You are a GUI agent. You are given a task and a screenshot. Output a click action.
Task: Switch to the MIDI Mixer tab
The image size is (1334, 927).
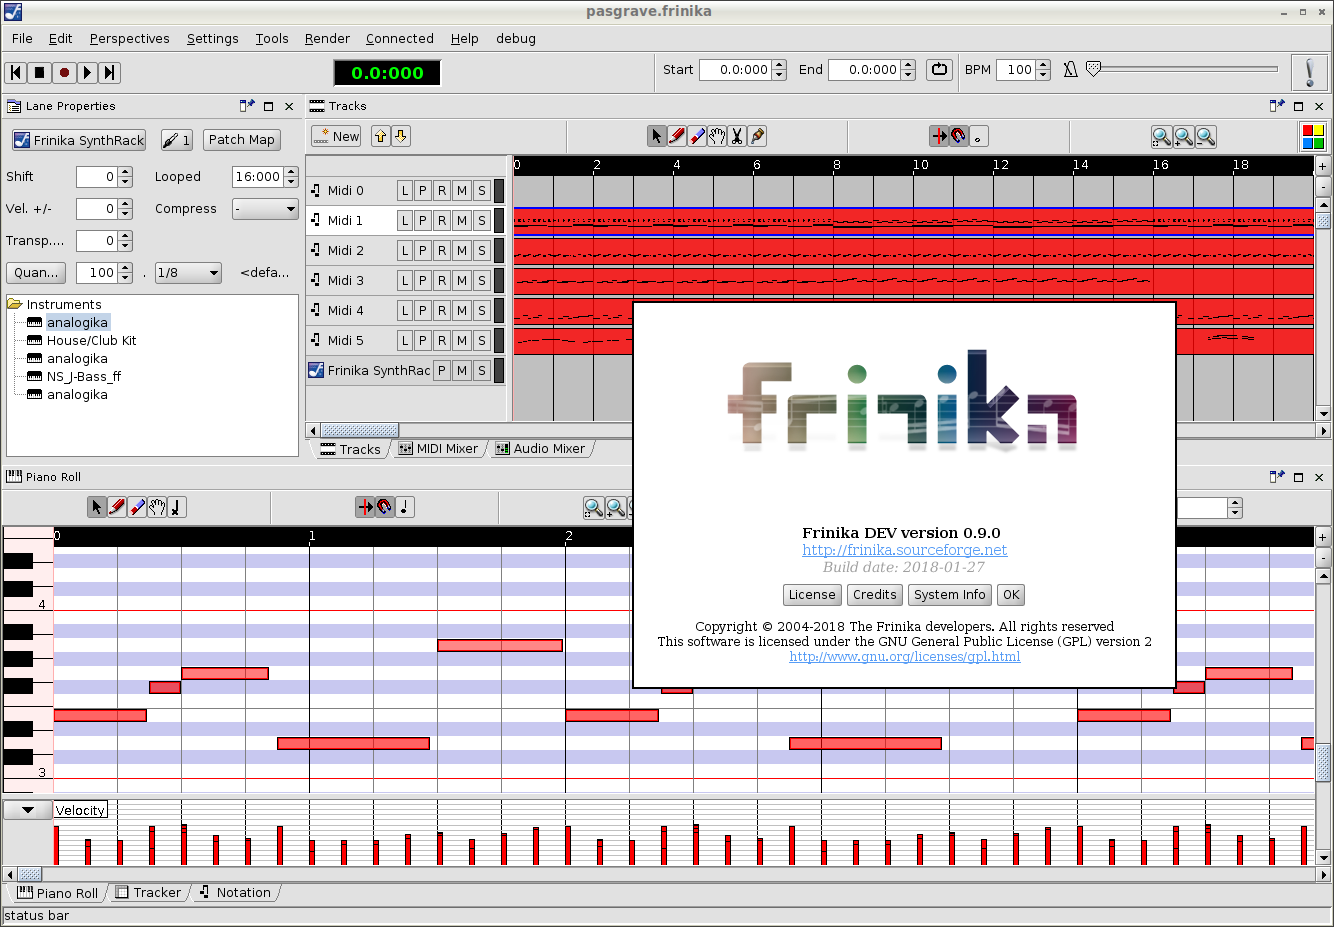(438, 449)
